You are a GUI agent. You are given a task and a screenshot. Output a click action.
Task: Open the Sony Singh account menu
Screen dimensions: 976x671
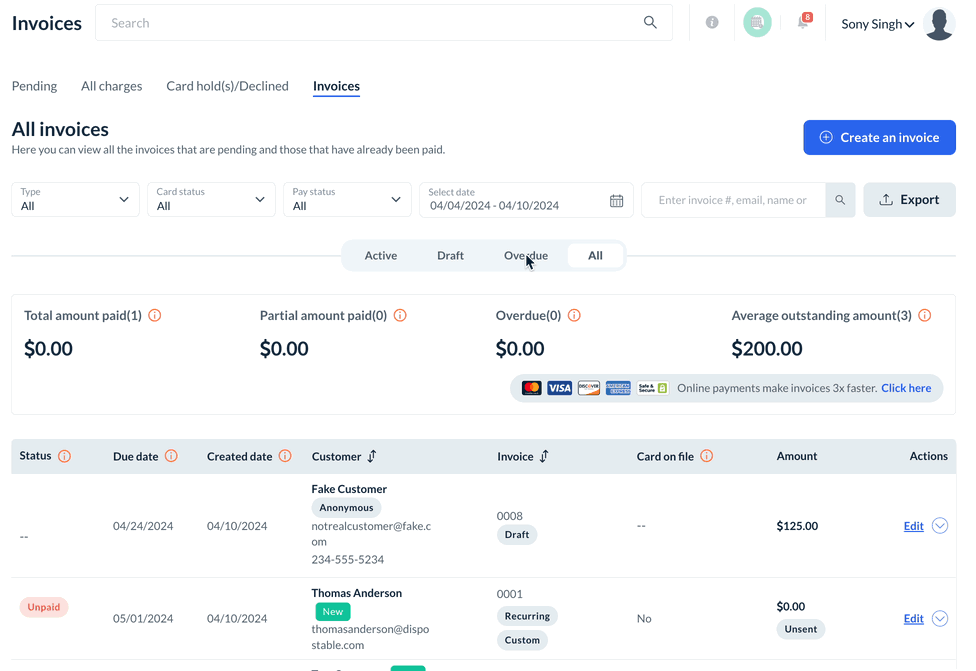click(878, 24)
